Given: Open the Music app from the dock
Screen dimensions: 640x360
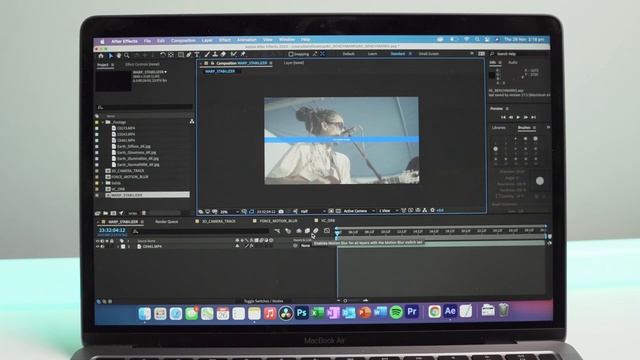Looking at the screenshot, I should pos(270,314).
